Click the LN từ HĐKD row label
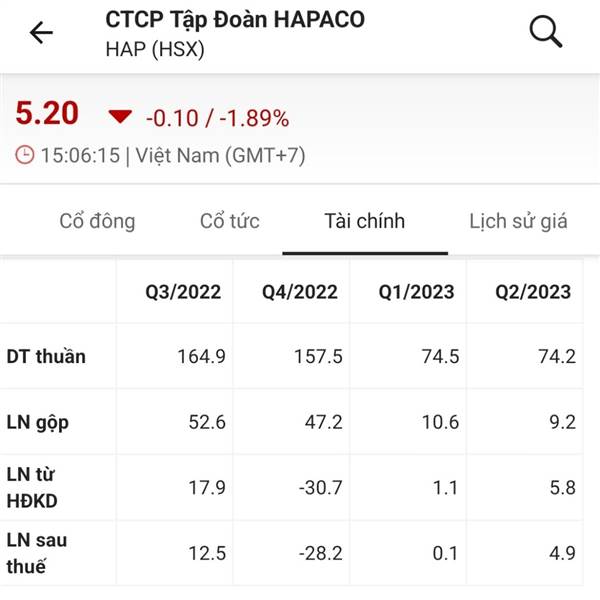Viewport: 600px width, 600px height. [32, 488]
